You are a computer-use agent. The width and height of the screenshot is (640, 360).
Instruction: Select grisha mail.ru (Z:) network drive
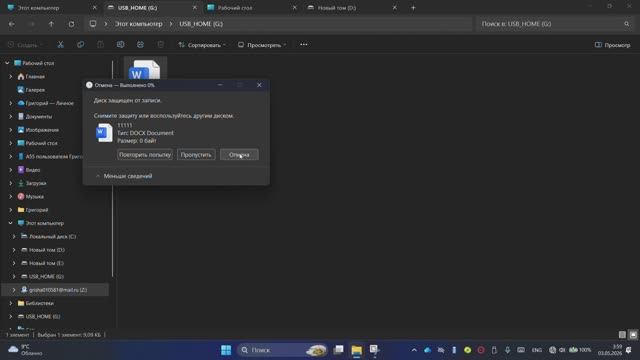[x=57, y=290]
